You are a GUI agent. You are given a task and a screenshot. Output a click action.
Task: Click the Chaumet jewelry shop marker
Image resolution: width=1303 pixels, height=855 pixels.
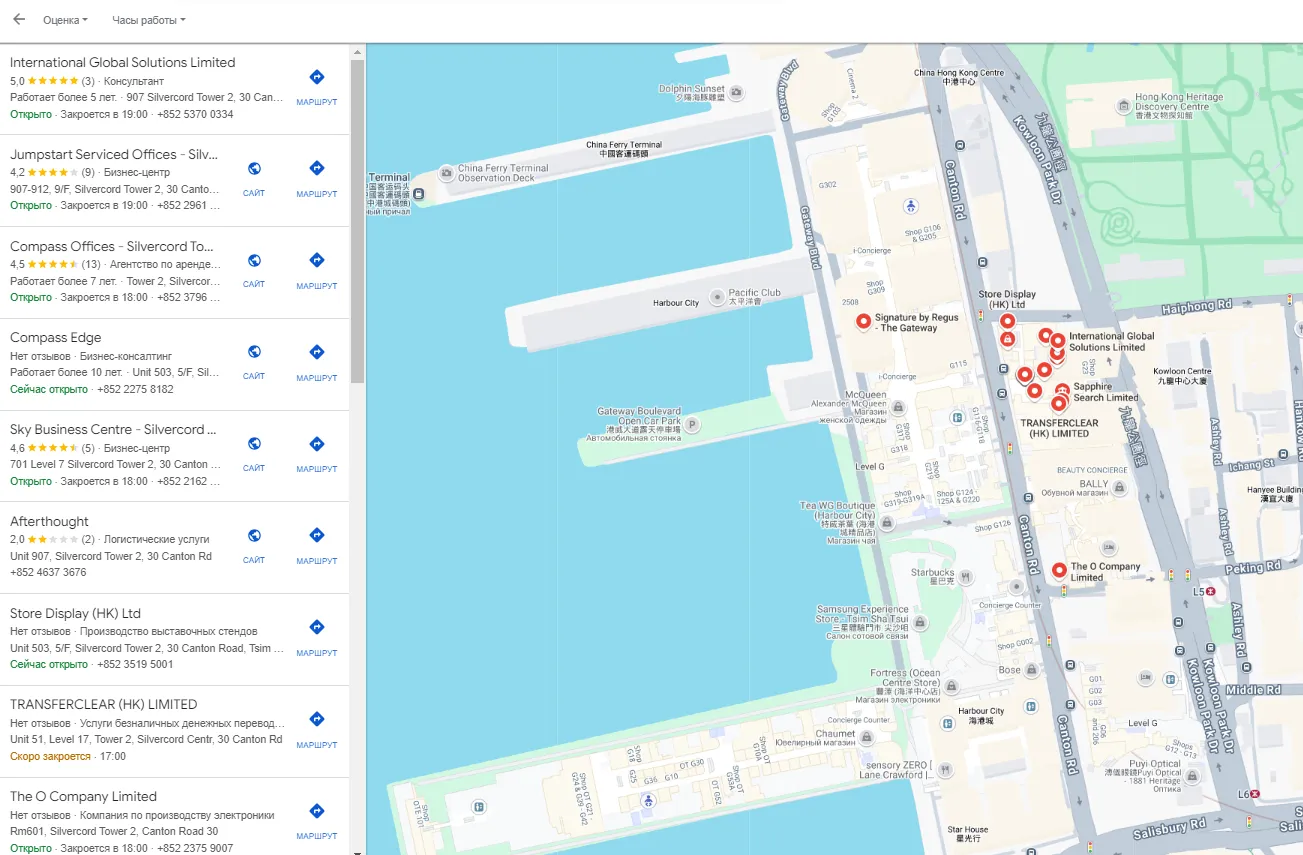(867, 737)
